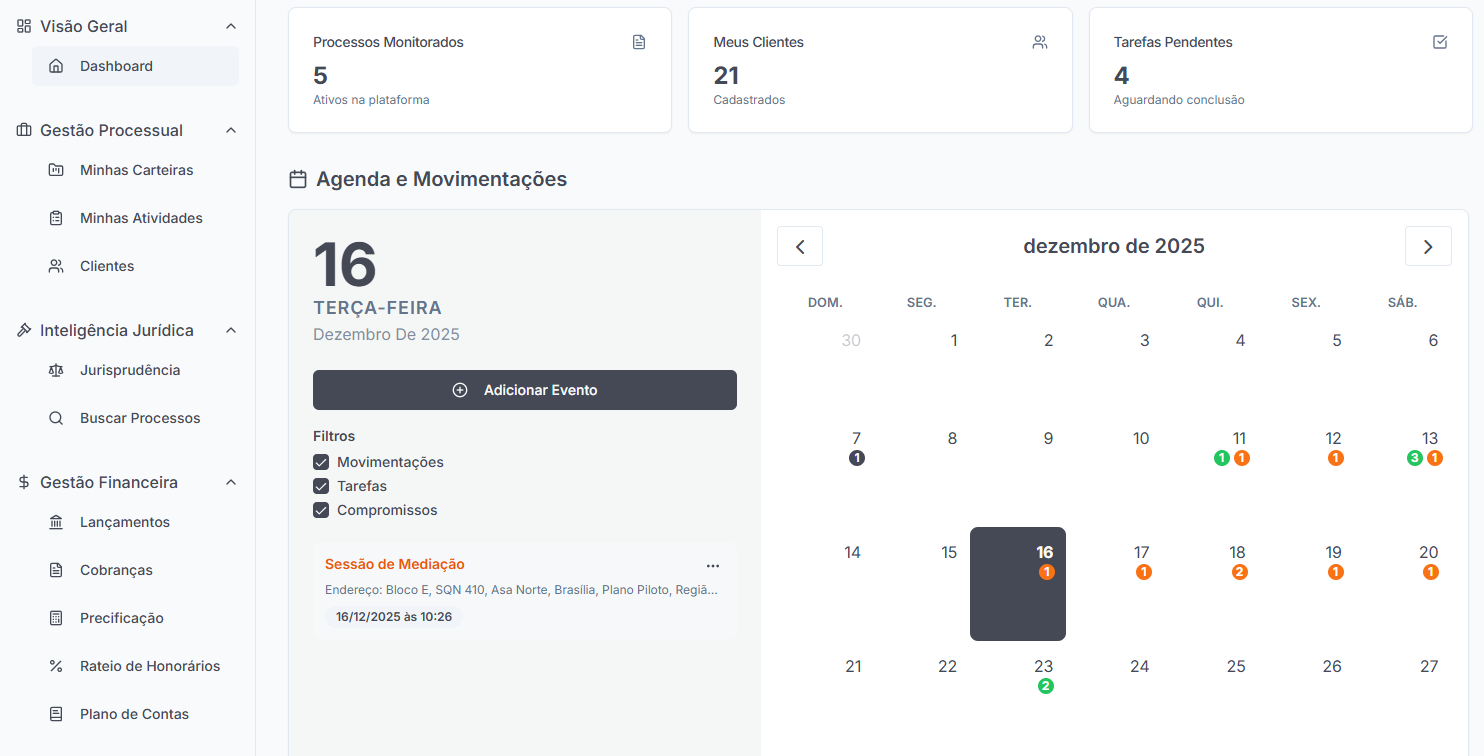Go to previous month with left arrow
The height and width of the screenshot is (756, 1484).
click(x=799, y=245)
